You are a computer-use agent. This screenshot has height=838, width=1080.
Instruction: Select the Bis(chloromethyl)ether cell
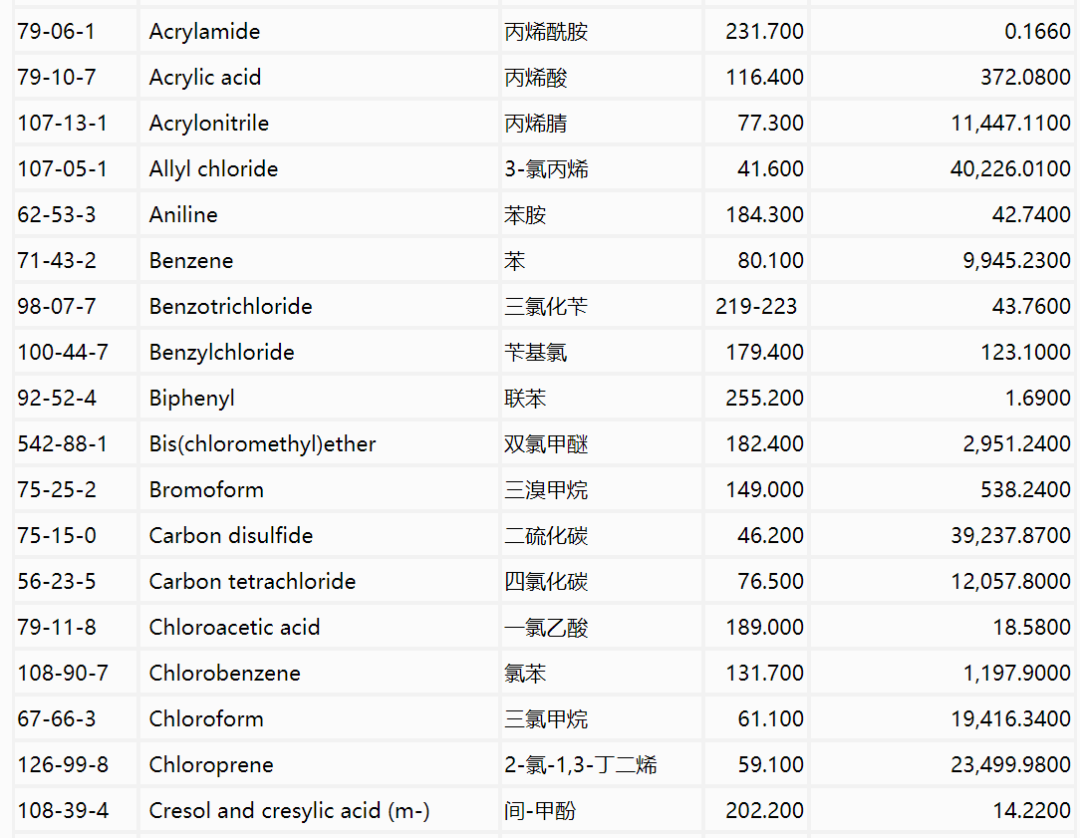point(262,444)
